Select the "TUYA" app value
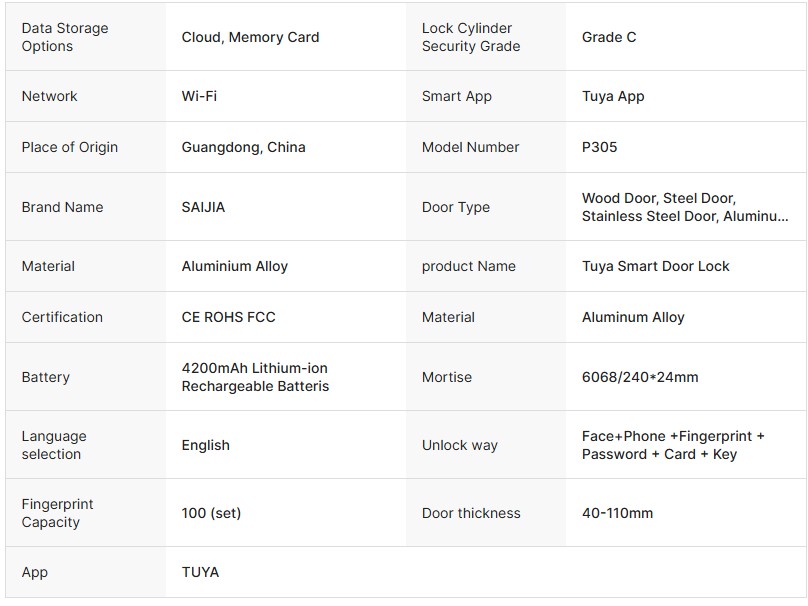 click(200, 572)
